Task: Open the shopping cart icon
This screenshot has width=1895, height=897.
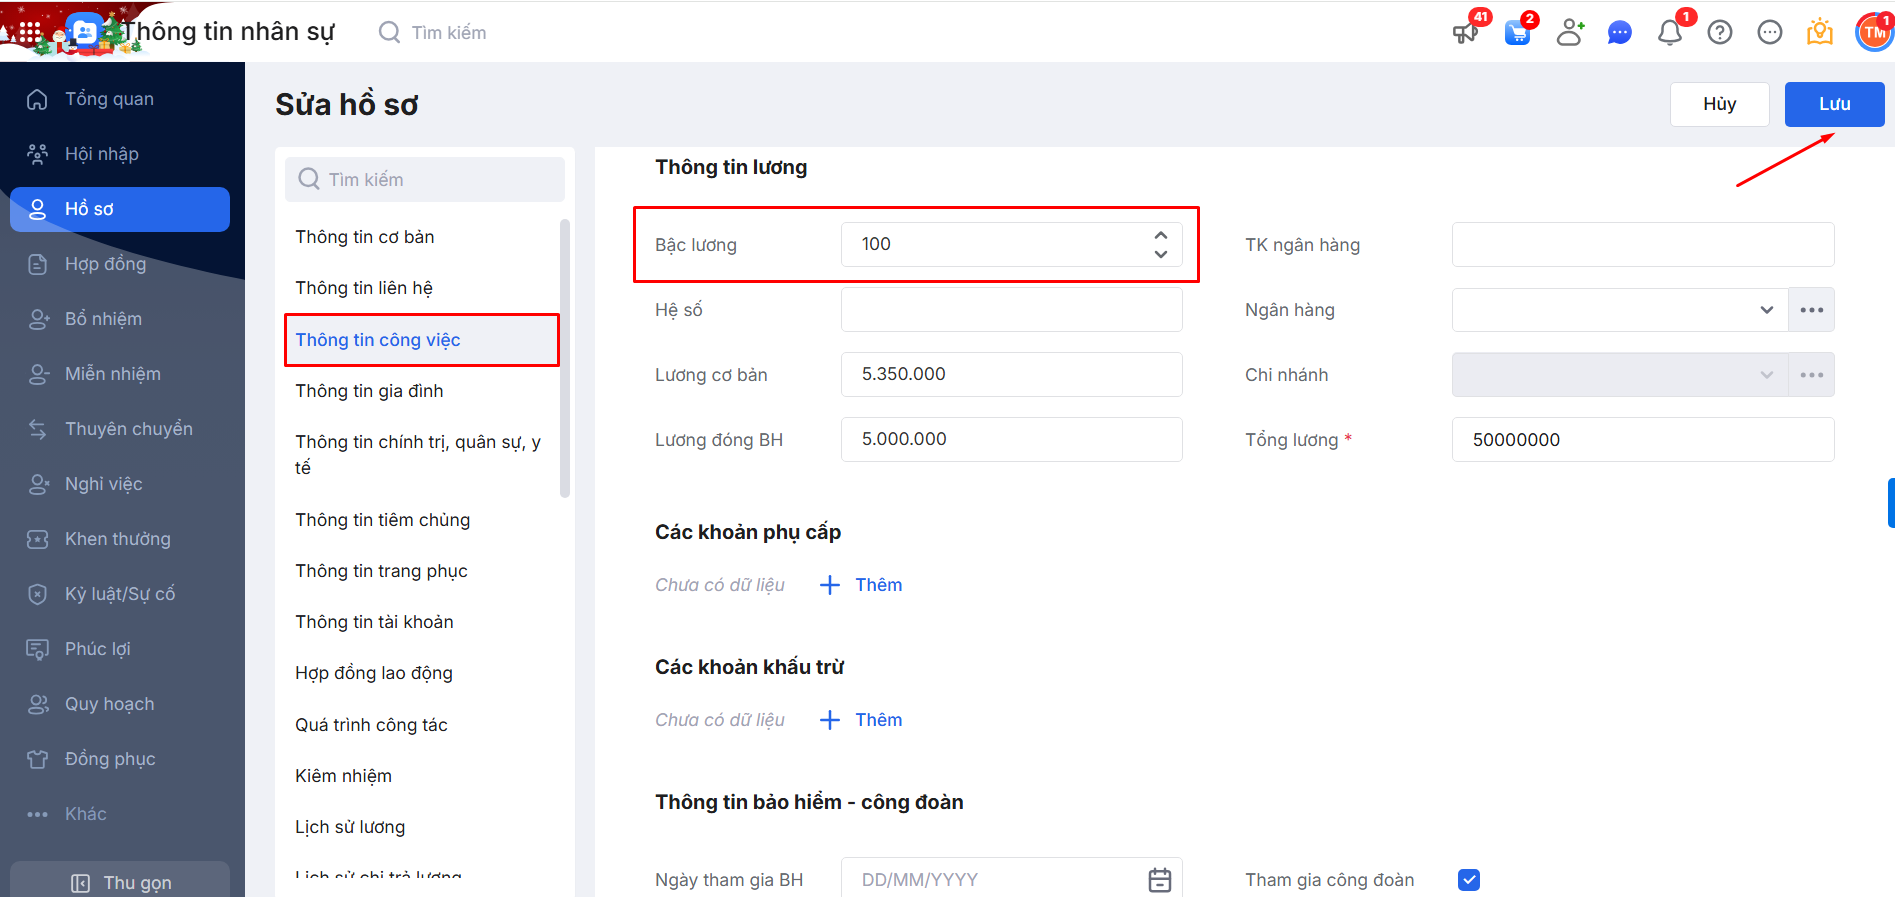Action: [x=1517, y=33]
